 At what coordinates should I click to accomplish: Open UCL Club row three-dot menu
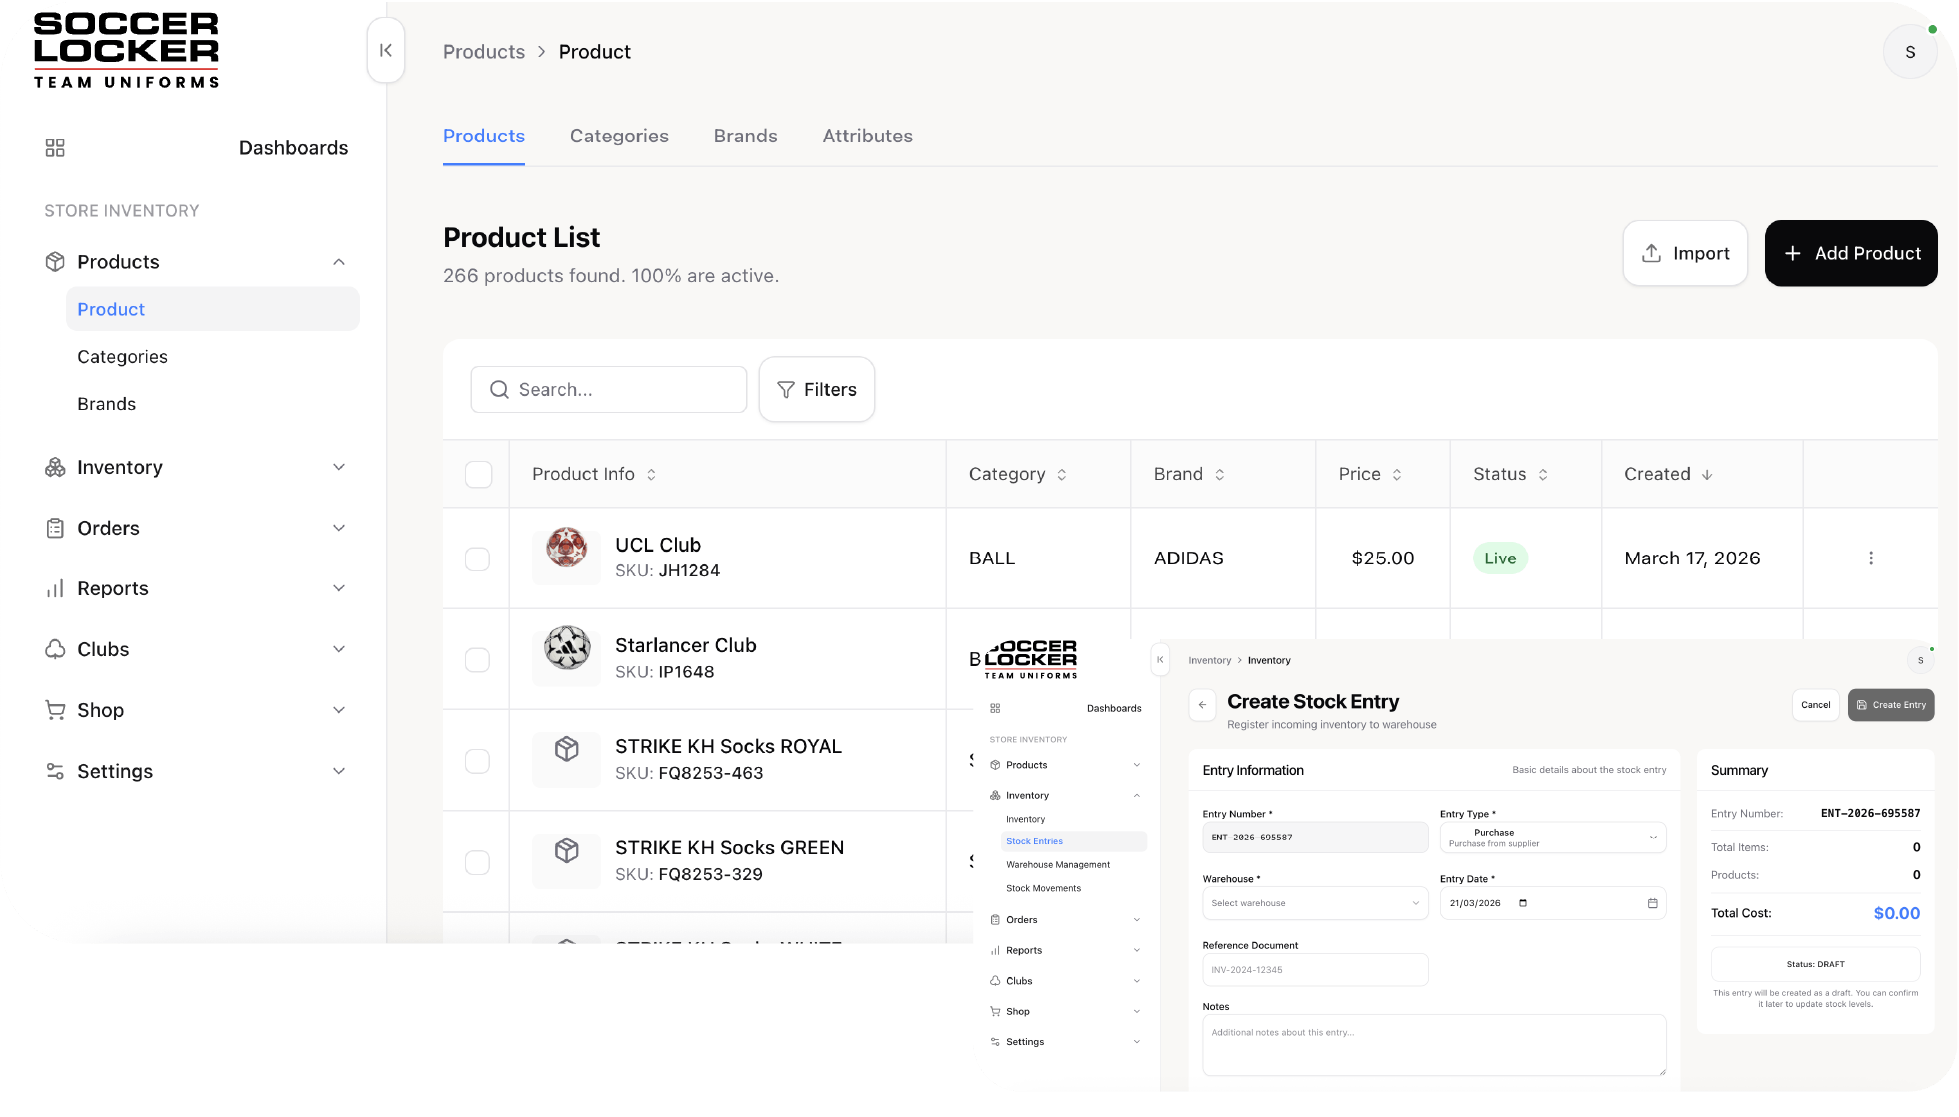1871,558
